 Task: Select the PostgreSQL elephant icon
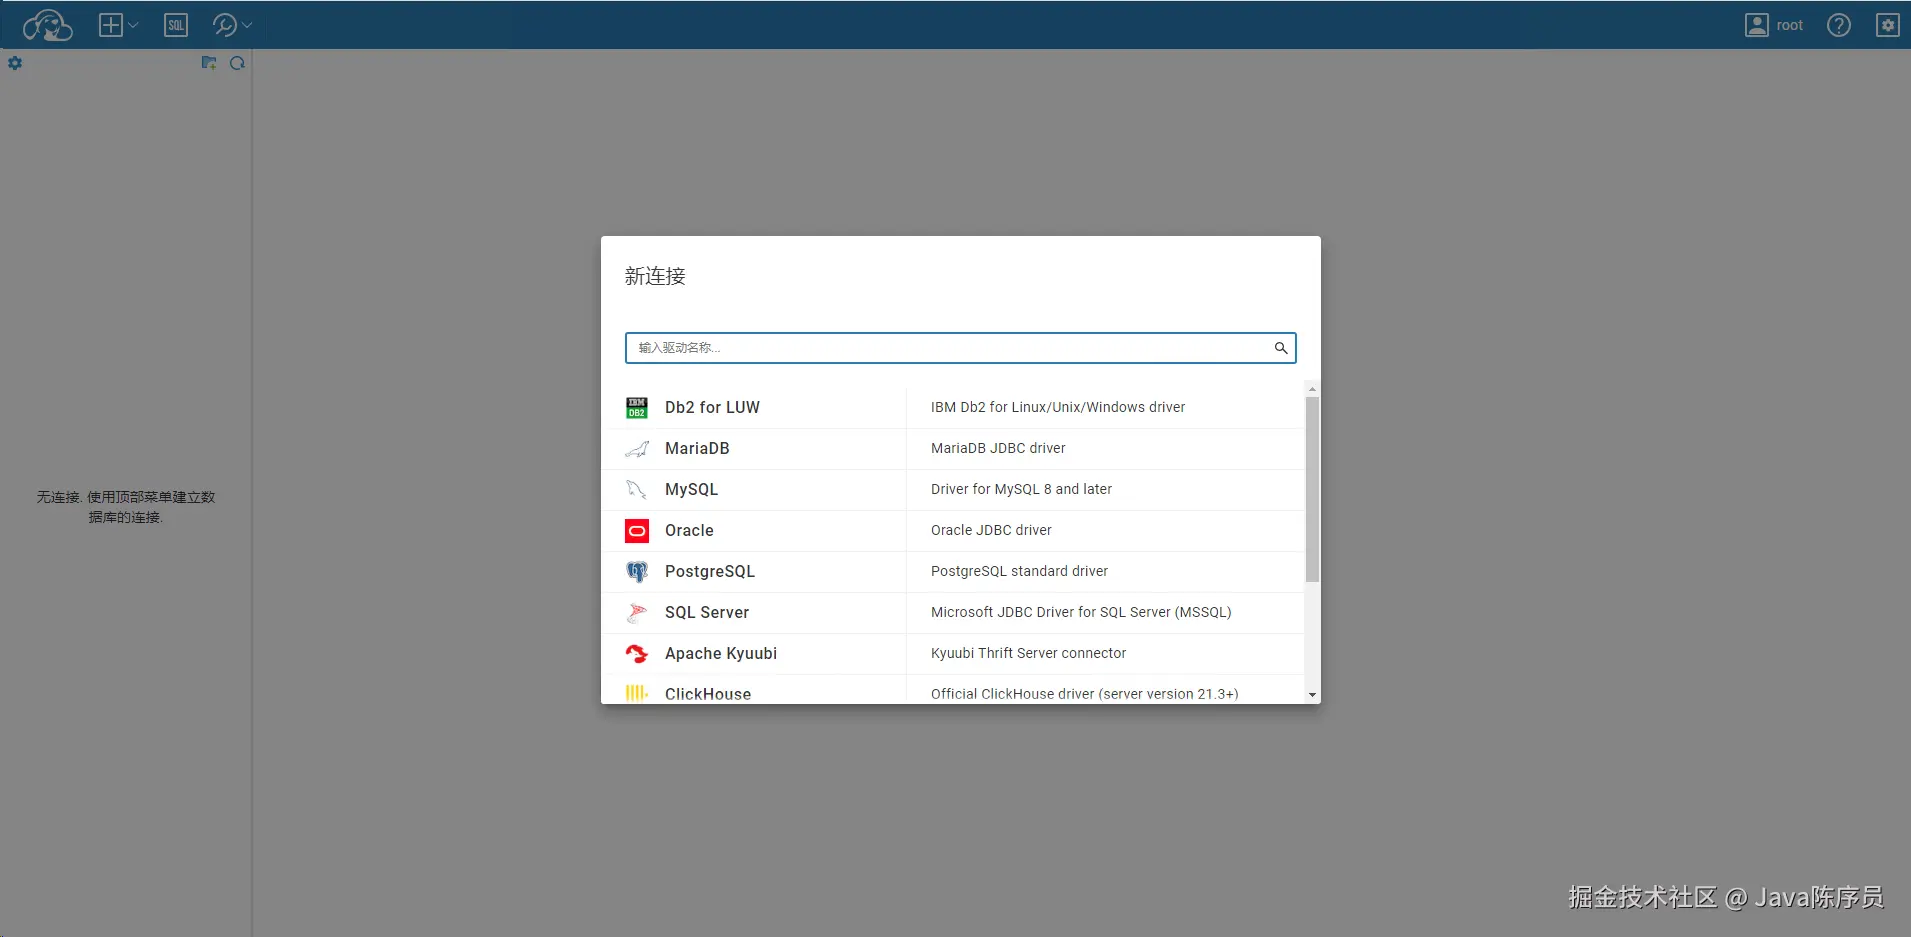[x=637, y=571]
